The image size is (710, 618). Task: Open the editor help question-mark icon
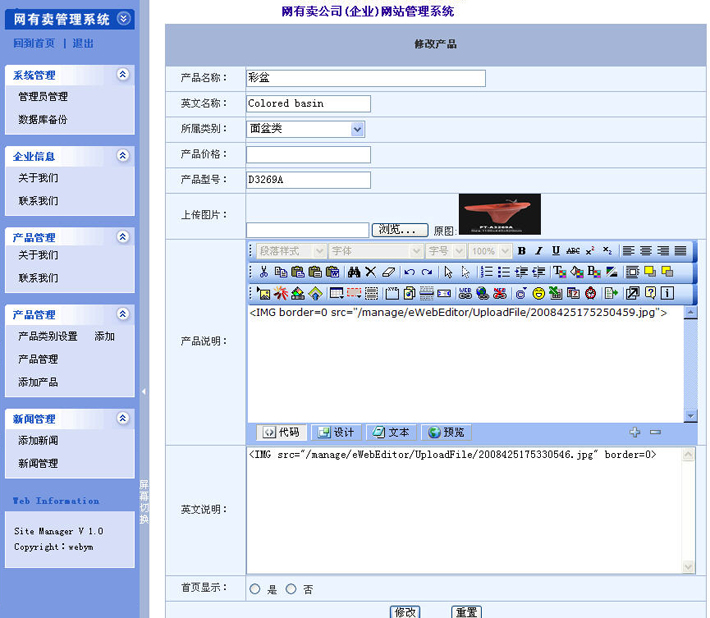click(x=650, y=293)
